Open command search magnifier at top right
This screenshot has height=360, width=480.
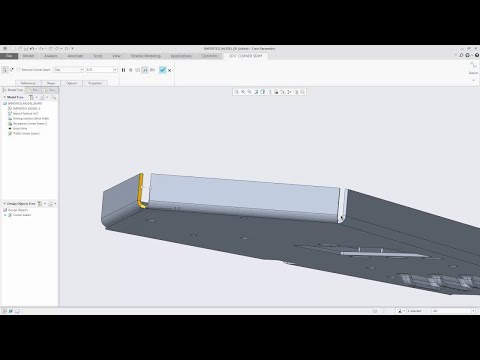462,55
